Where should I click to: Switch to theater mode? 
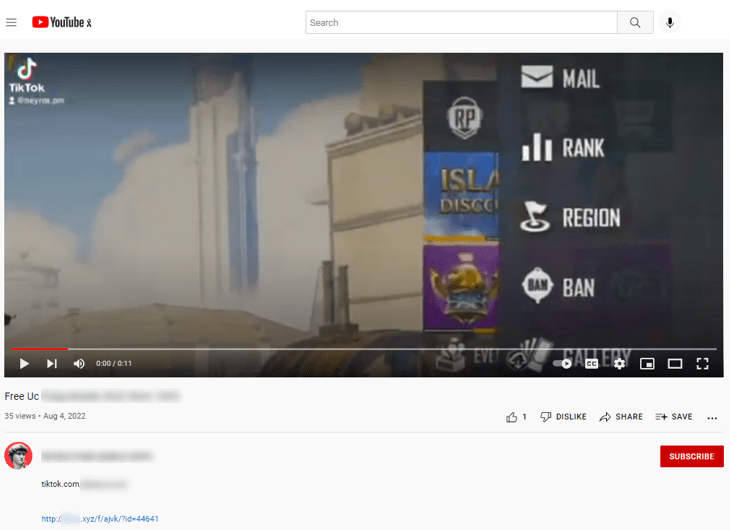pos(675,363)
